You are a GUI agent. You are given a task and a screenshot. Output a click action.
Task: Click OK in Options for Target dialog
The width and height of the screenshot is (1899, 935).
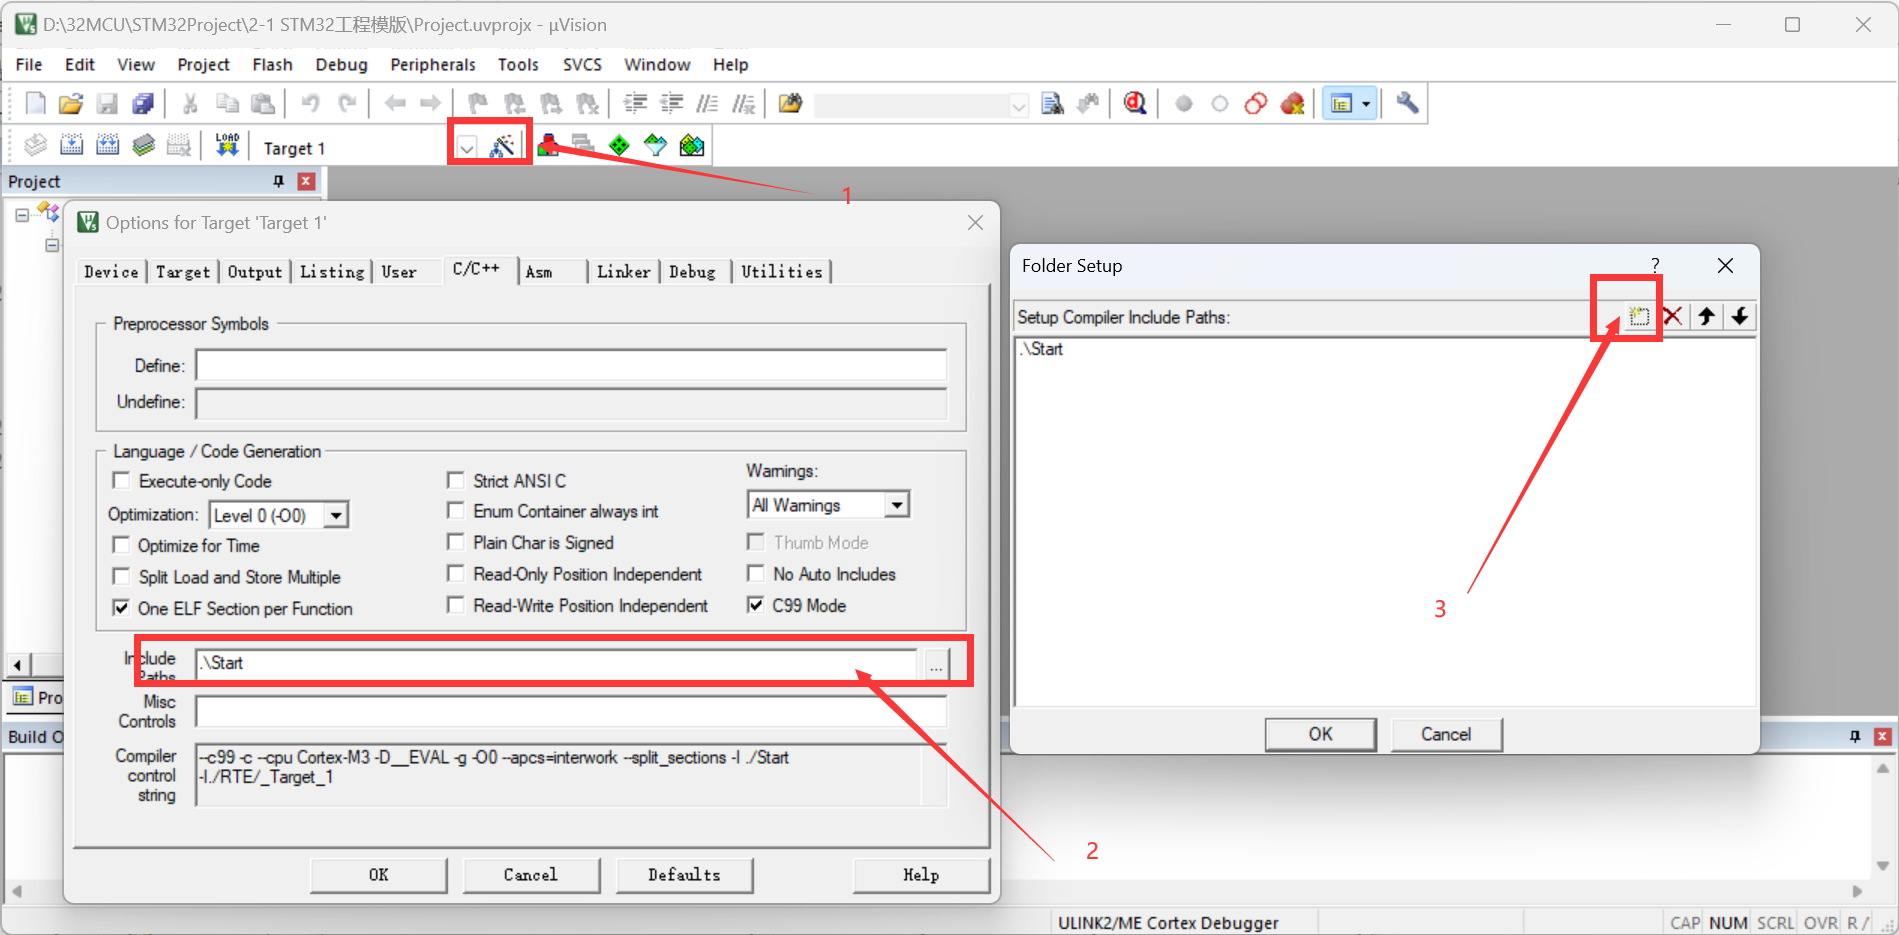coord(379,875)
